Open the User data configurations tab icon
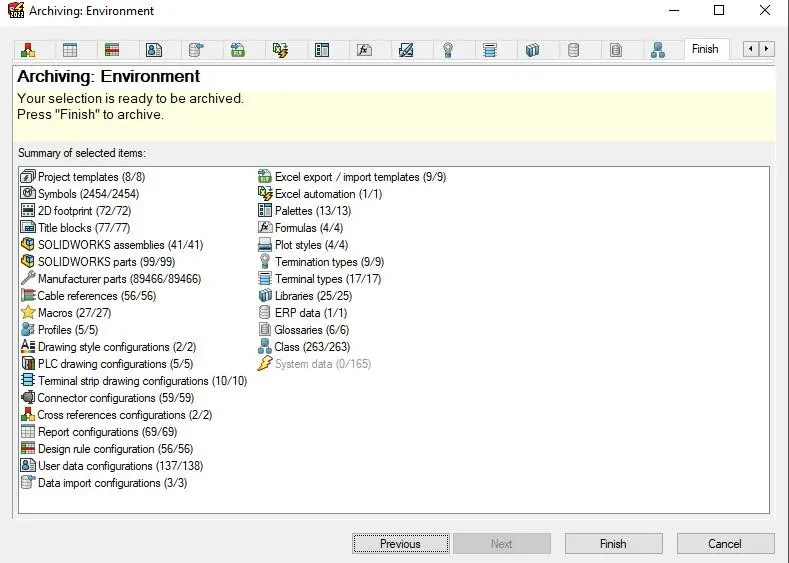Image resolution: width=789 pixels, height=563 pixels. tap(154, 49)
